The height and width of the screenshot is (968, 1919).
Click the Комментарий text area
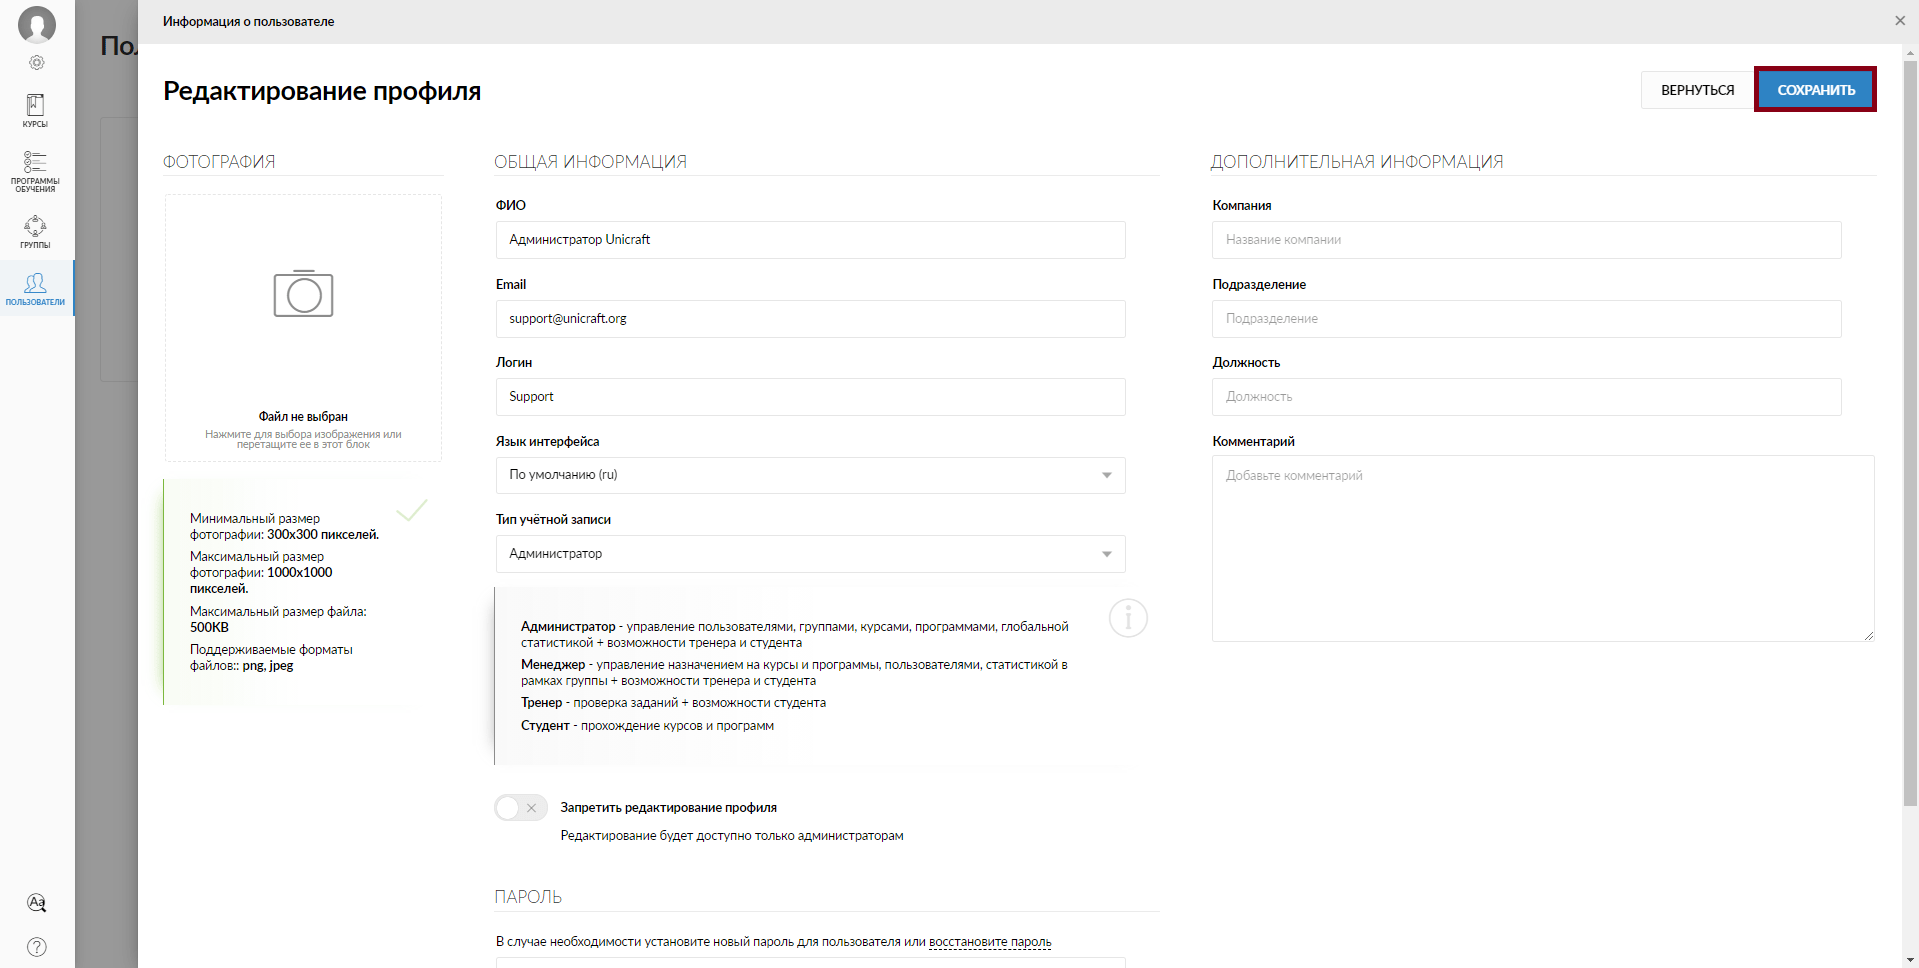[x=1542, y=548]
